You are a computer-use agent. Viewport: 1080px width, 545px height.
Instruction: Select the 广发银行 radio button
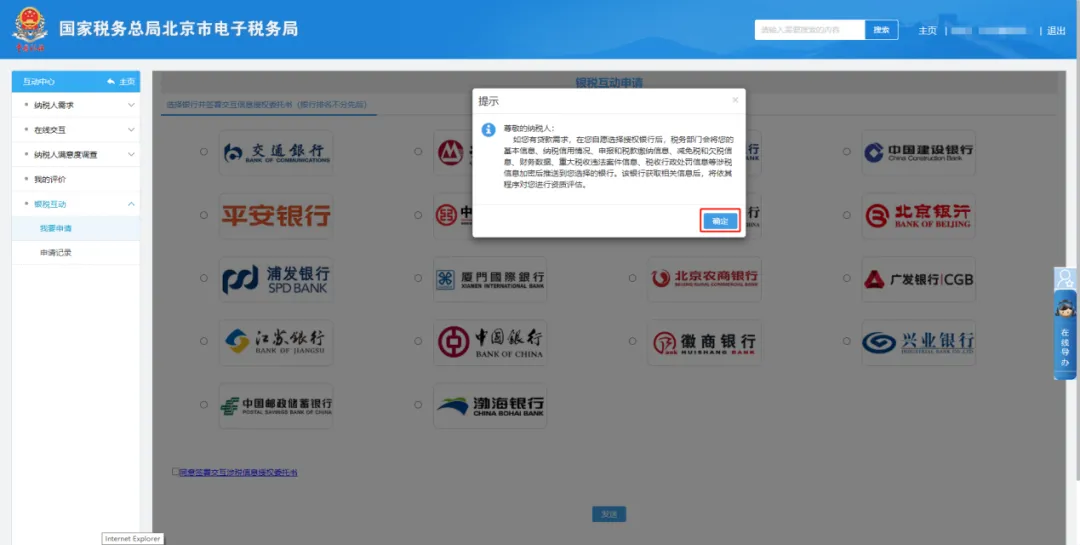click(847, 278)
